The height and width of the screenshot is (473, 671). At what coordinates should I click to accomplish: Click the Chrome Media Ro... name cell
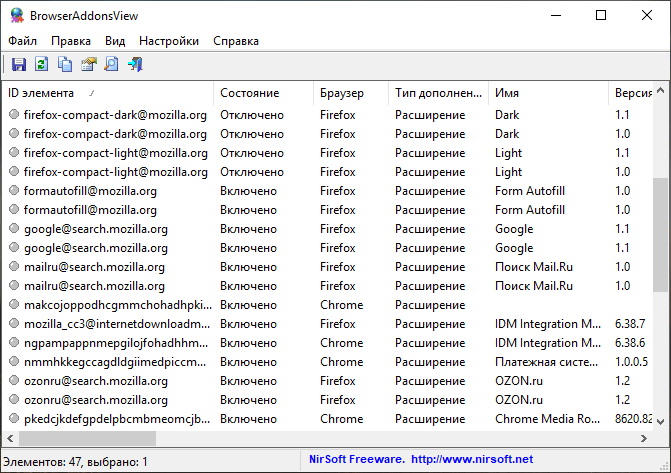point(547,419)
